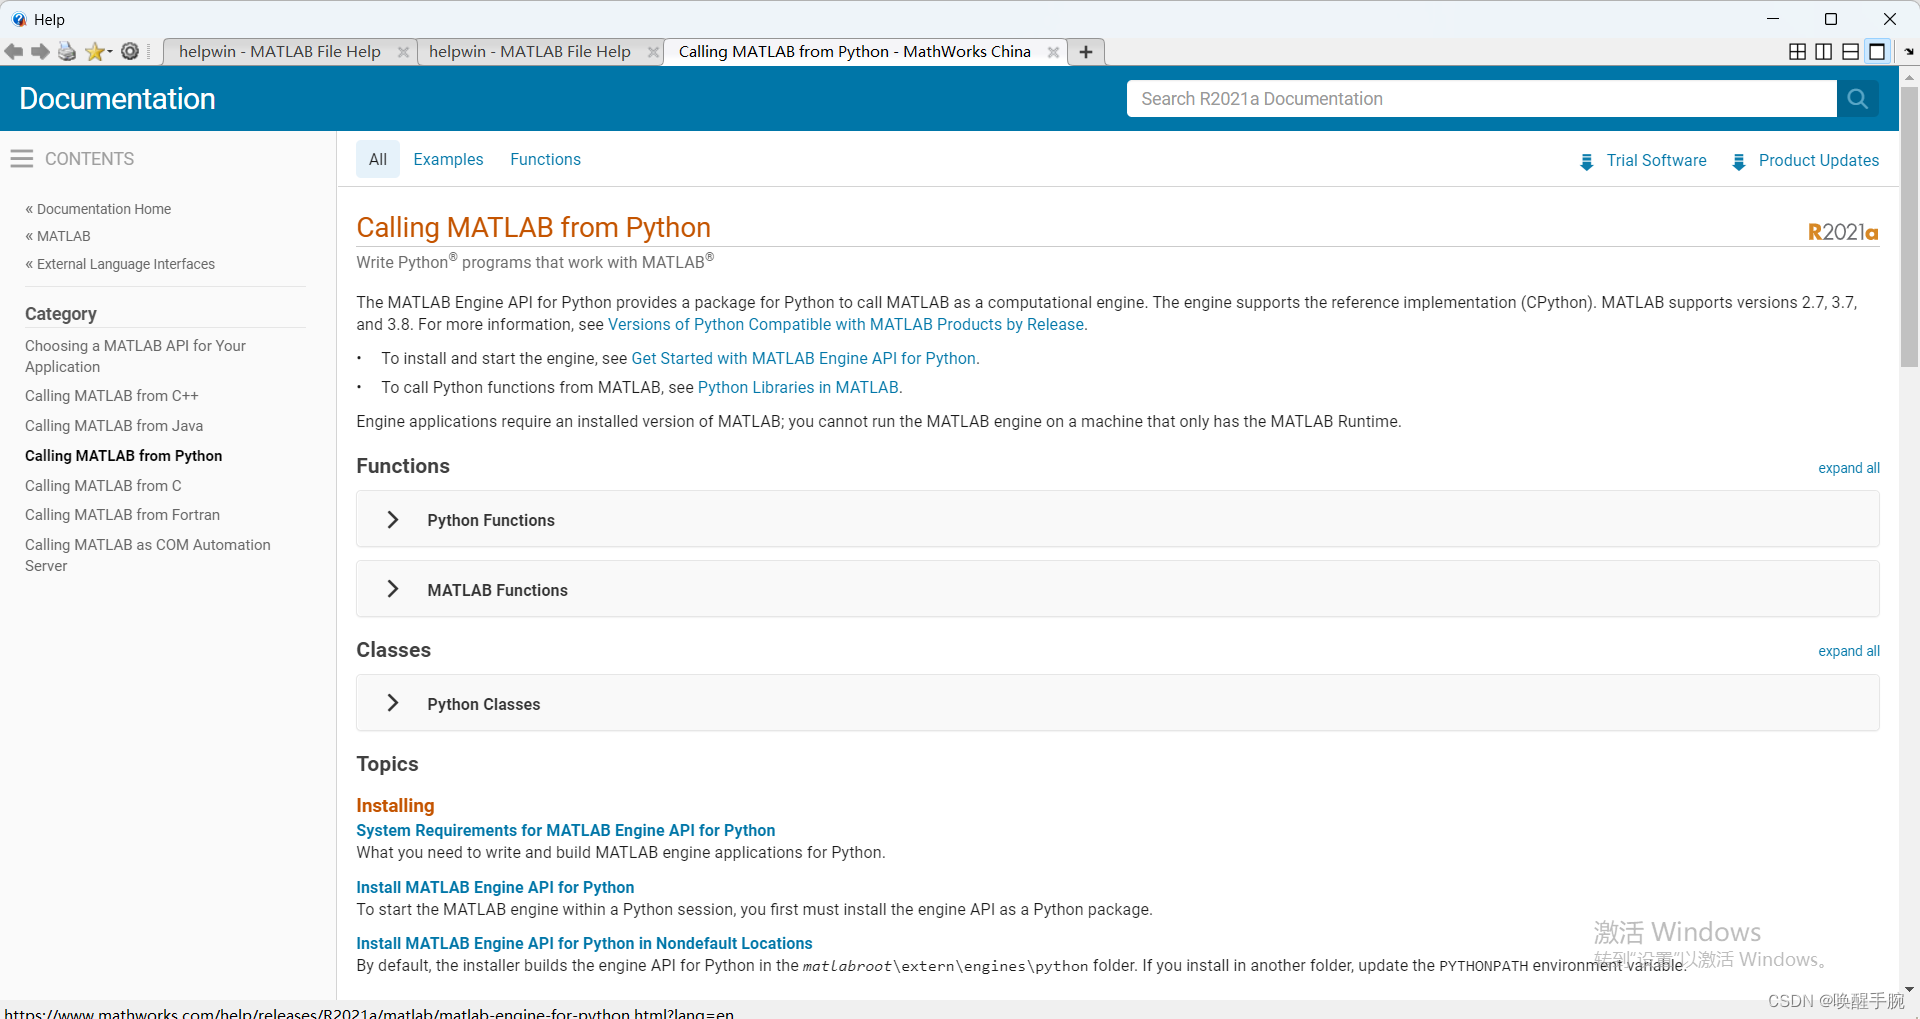Click the Trial Software download icon
Image resolution: width=1920 pixels, height=1019 pixels.
point(1586,161)
